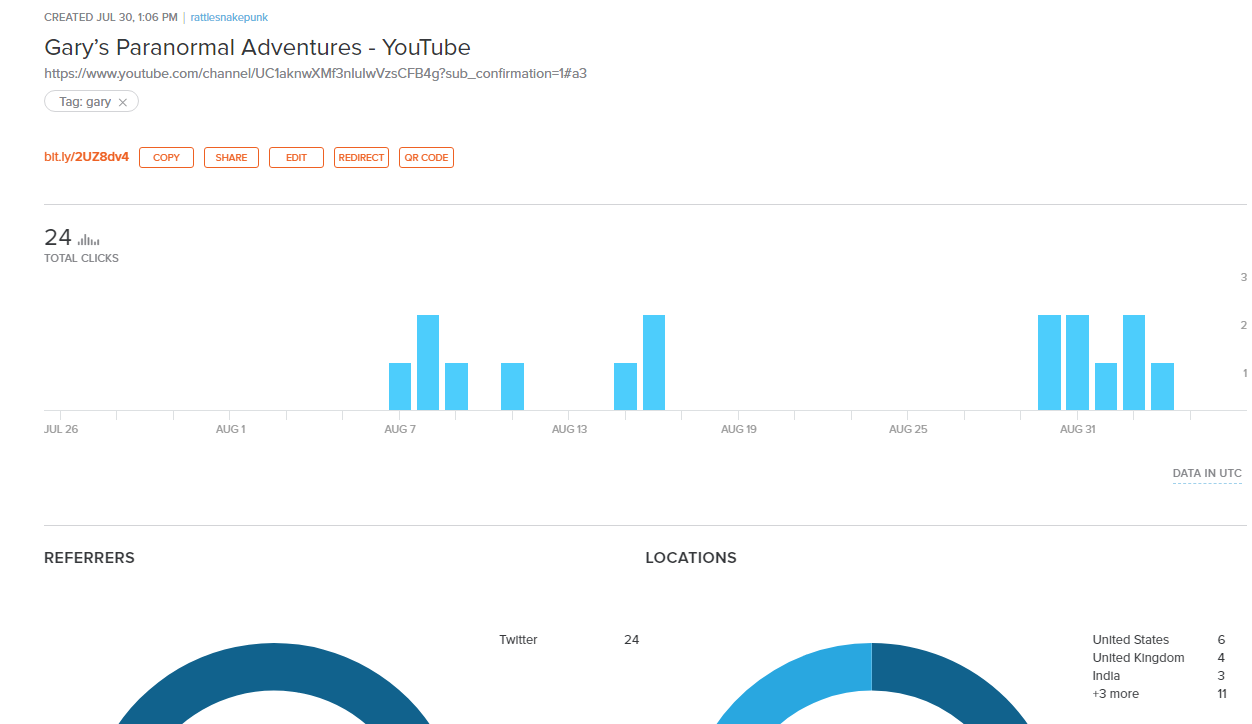The height and width of the screenshot is (724, 1252).
Task: Open the bit.ly/2UZ8dv4 short link
Action: (x=86, y=157)
